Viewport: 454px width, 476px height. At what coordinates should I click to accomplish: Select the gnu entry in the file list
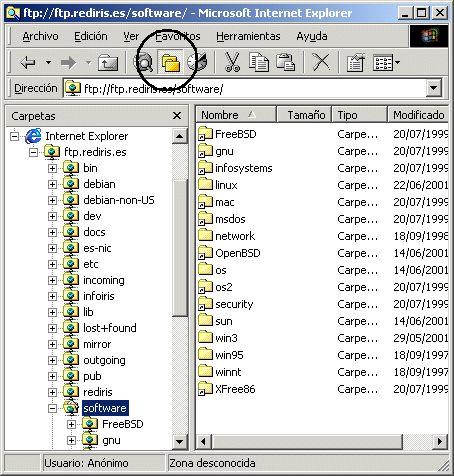tap(224, 151)
